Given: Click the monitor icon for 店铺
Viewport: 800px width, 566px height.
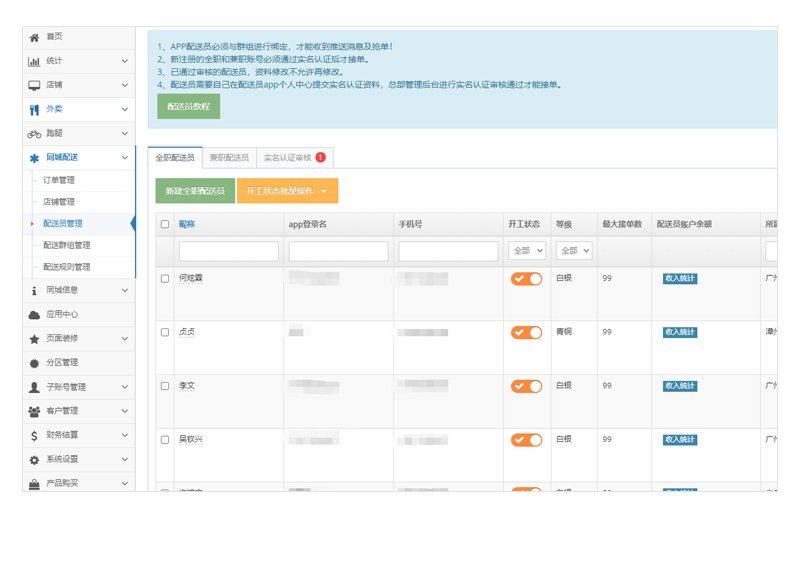Looking at the screenshot, I should coord(34,85).
